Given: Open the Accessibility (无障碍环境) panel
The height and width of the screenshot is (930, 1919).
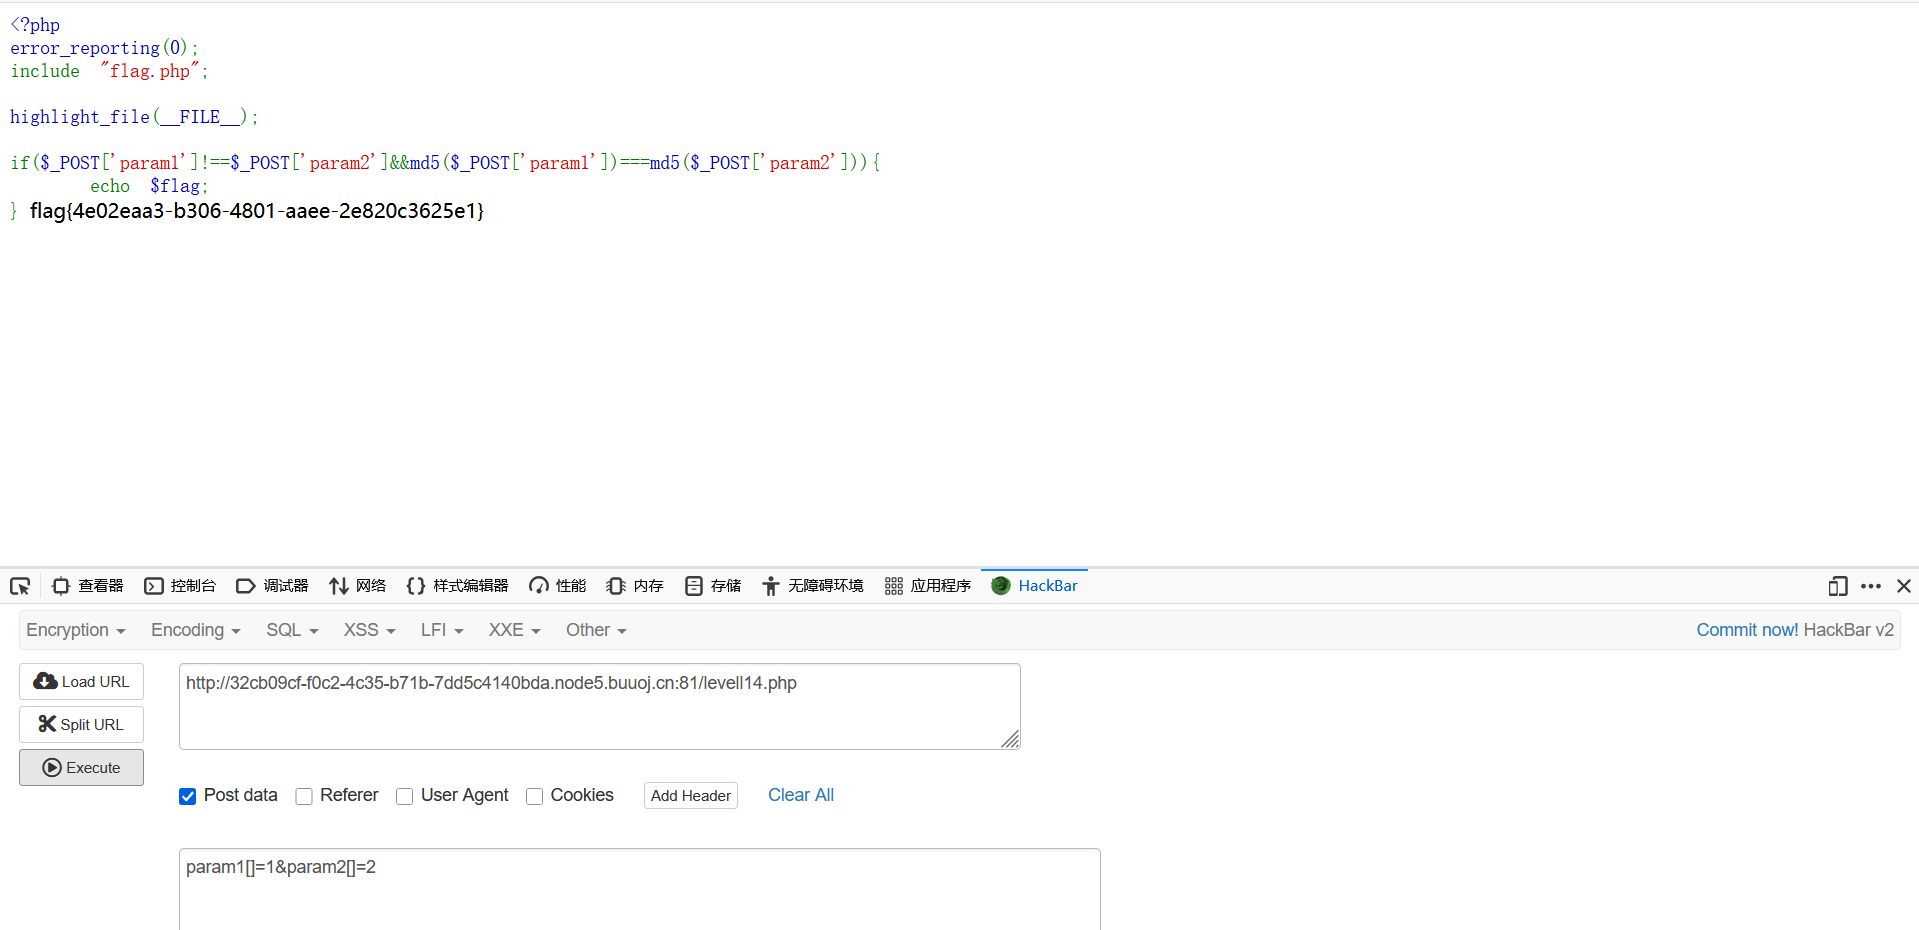Looking at the screenshot, I should click(x=813, y=586).
